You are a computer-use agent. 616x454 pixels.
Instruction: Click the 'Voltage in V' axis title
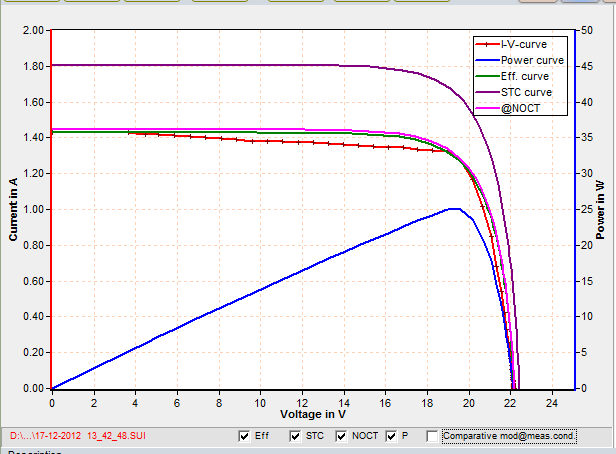point(312,413)
